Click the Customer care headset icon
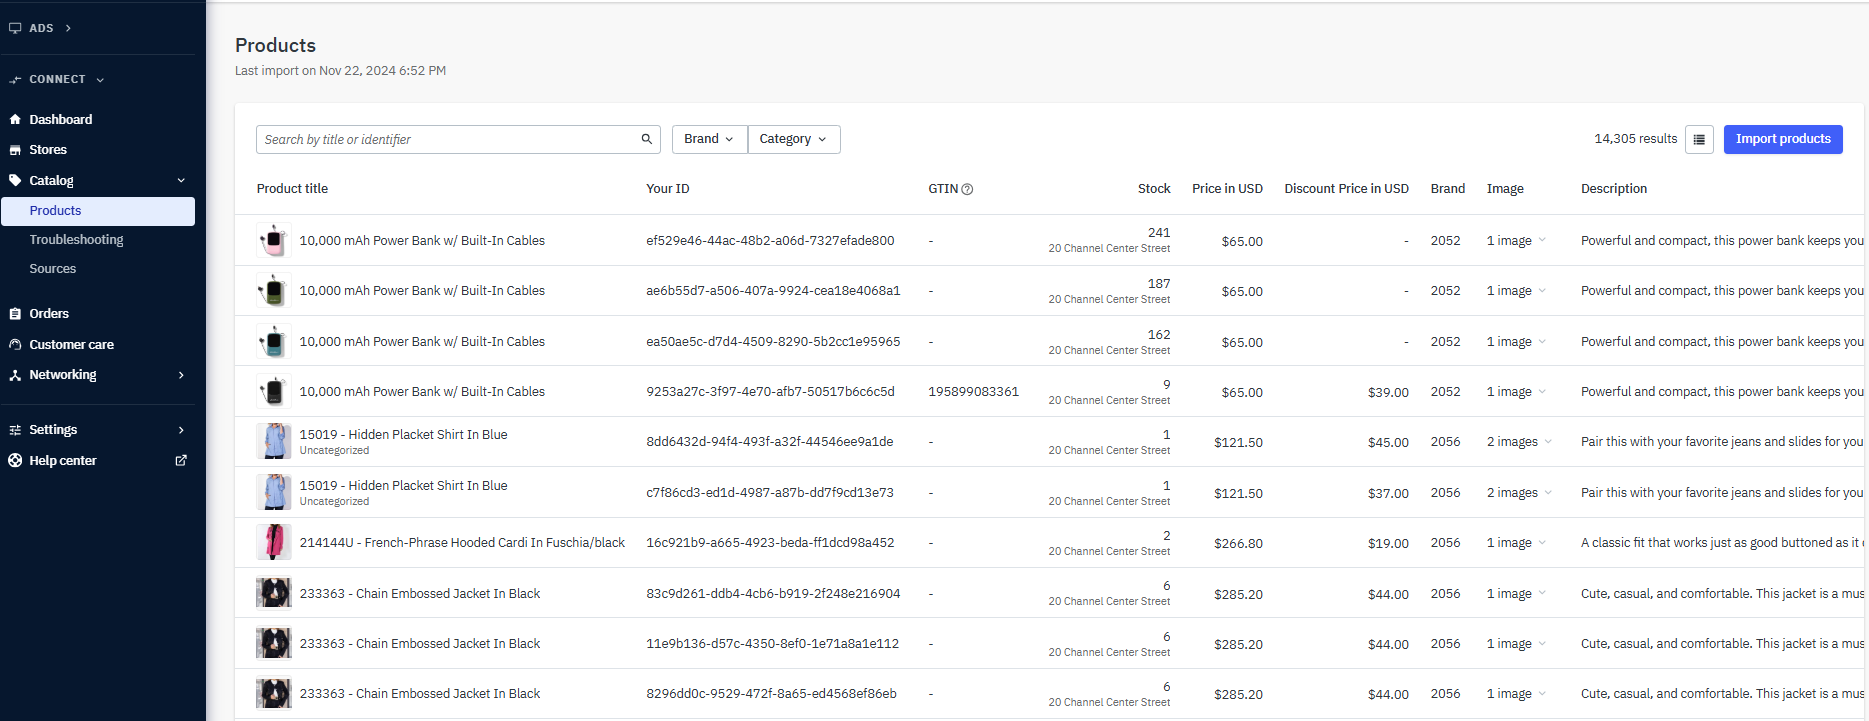The image size is (1869, 721). coord(15,345)
